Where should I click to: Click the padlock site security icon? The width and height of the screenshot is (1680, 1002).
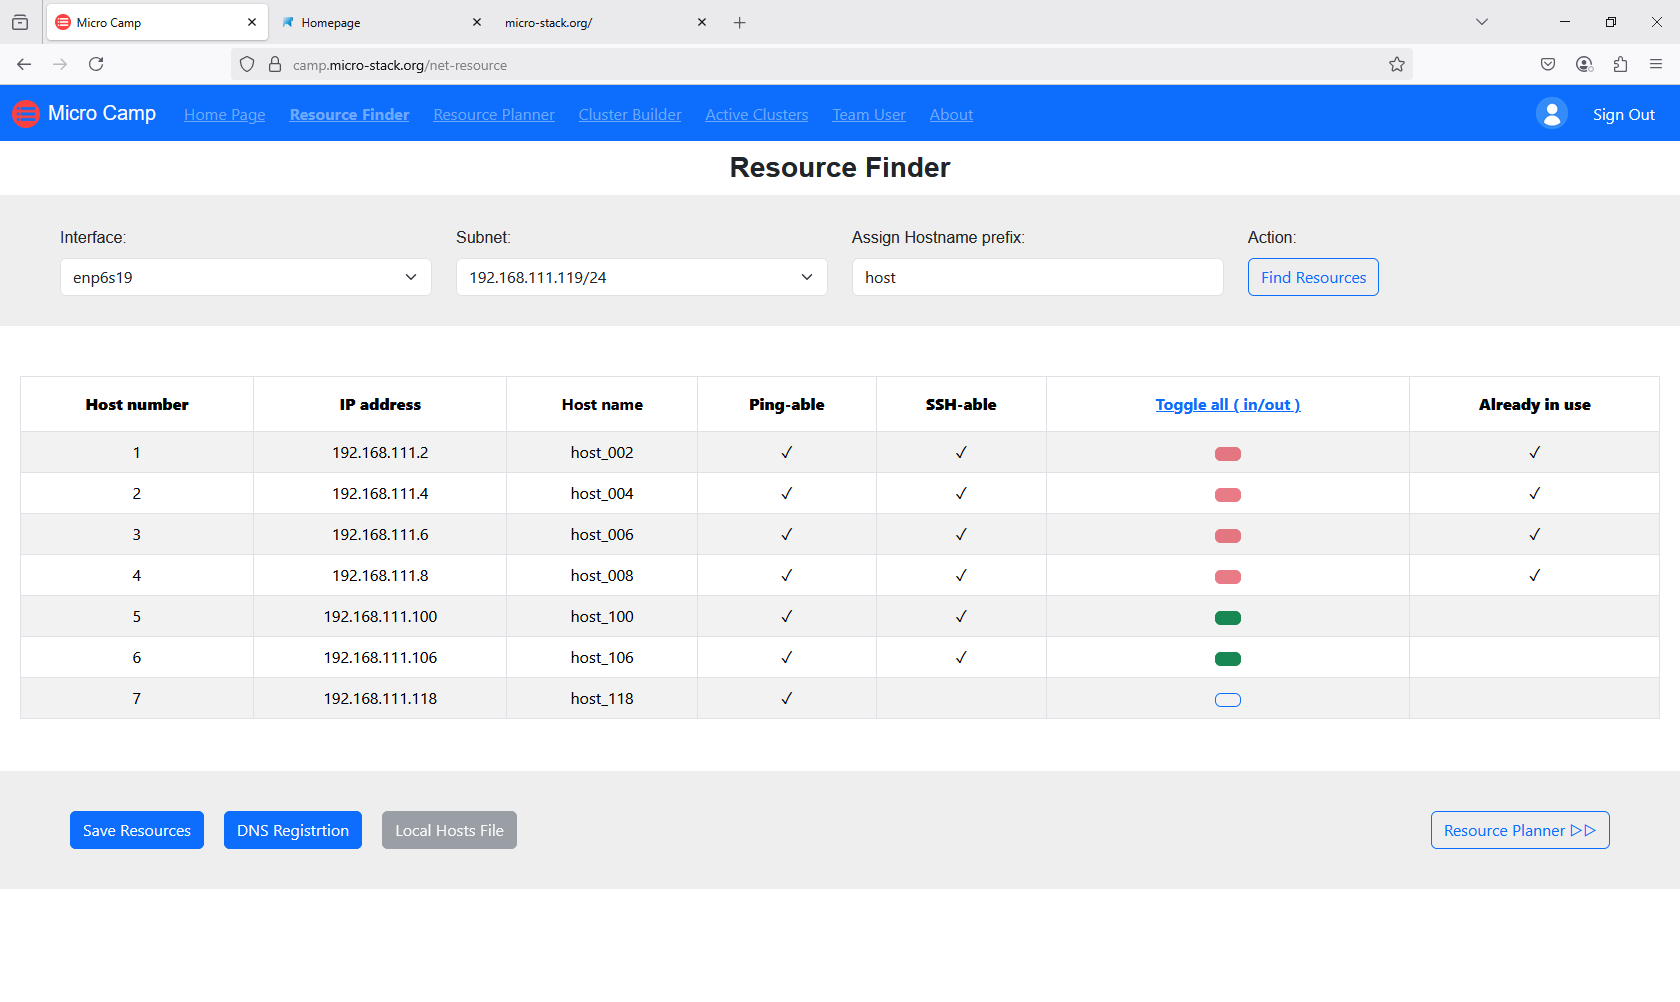pos(275,65)
